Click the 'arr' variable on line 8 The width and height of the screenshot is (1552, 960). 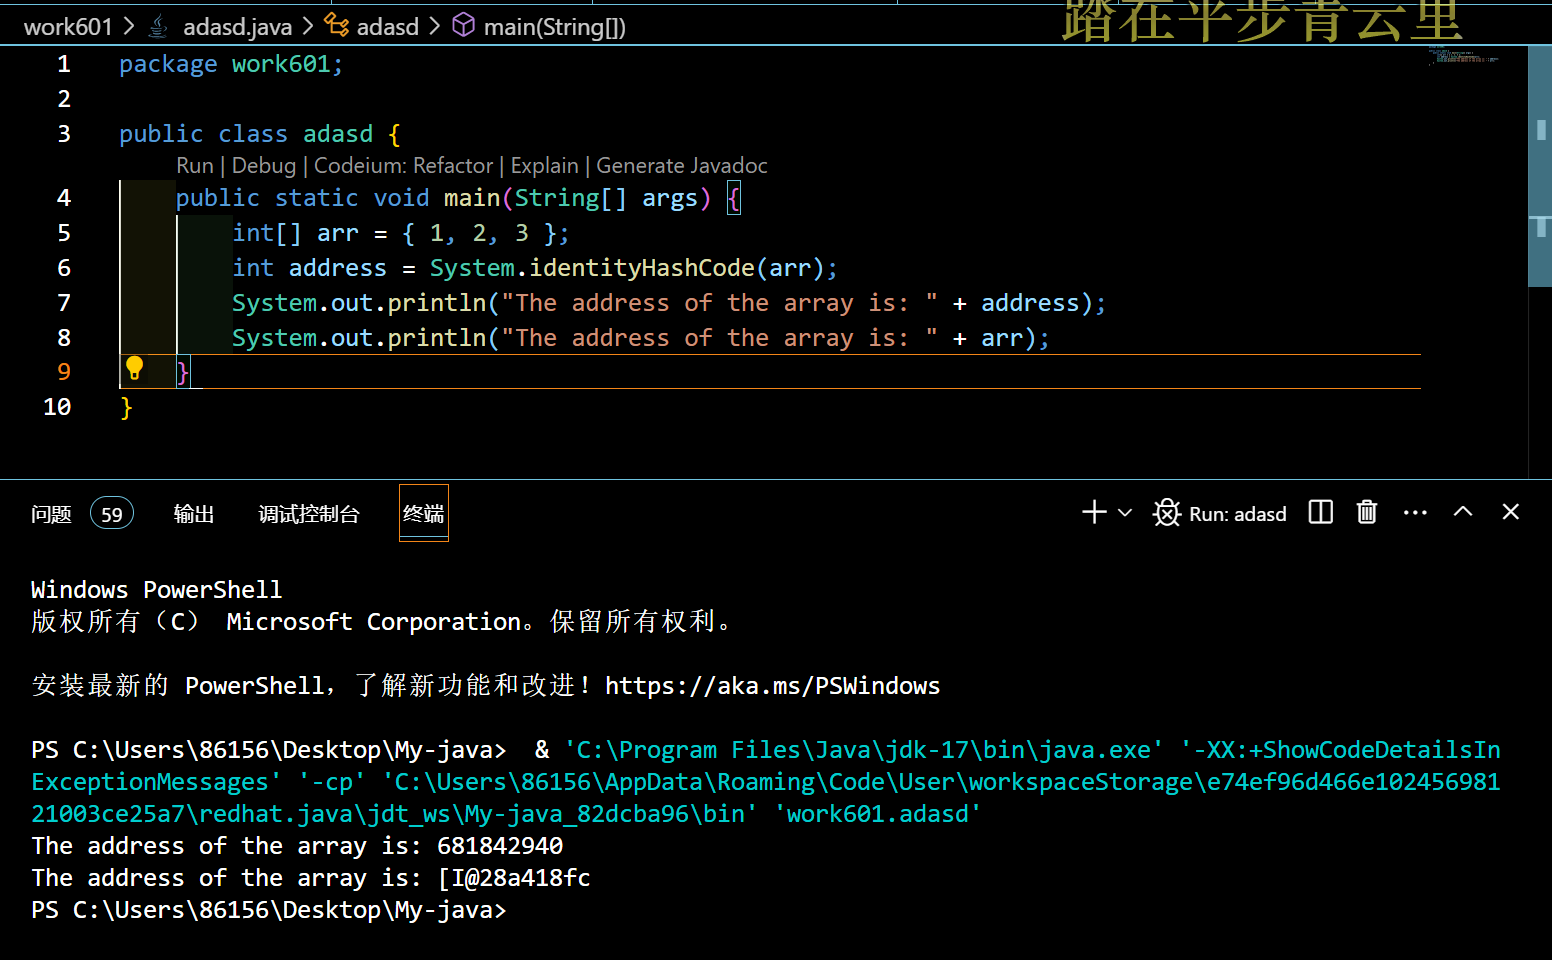1002,338
